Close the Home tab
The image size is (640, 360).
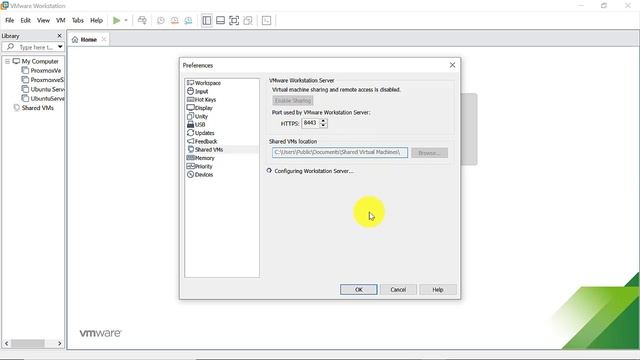tap(104, 39)
